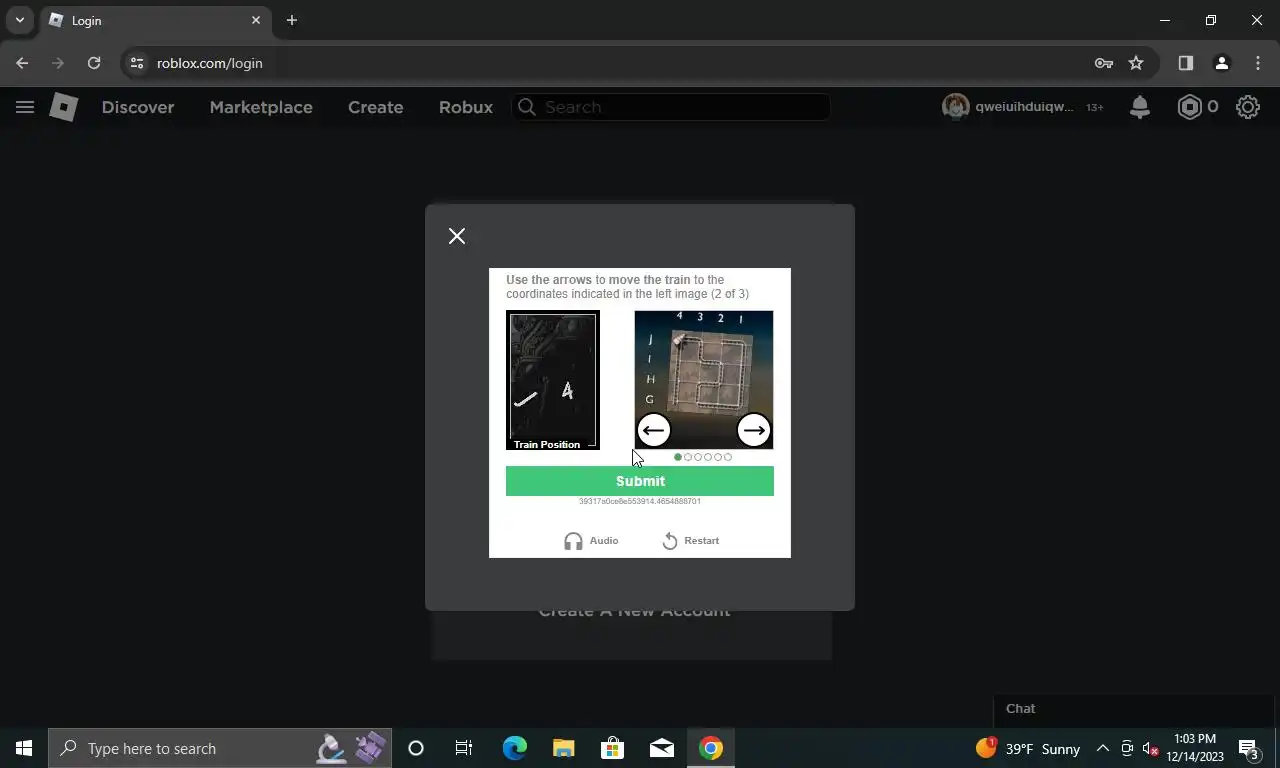1280x768 pixels.
Task: View site information for roblox.com
Action: tap(137, 63)
